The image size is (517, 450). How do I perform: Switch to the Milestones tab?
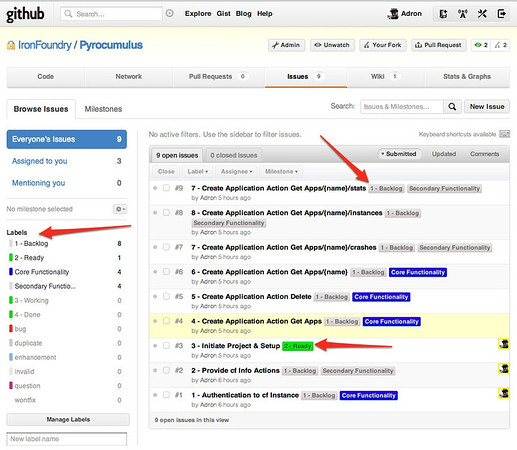click(x=103, y=109)
